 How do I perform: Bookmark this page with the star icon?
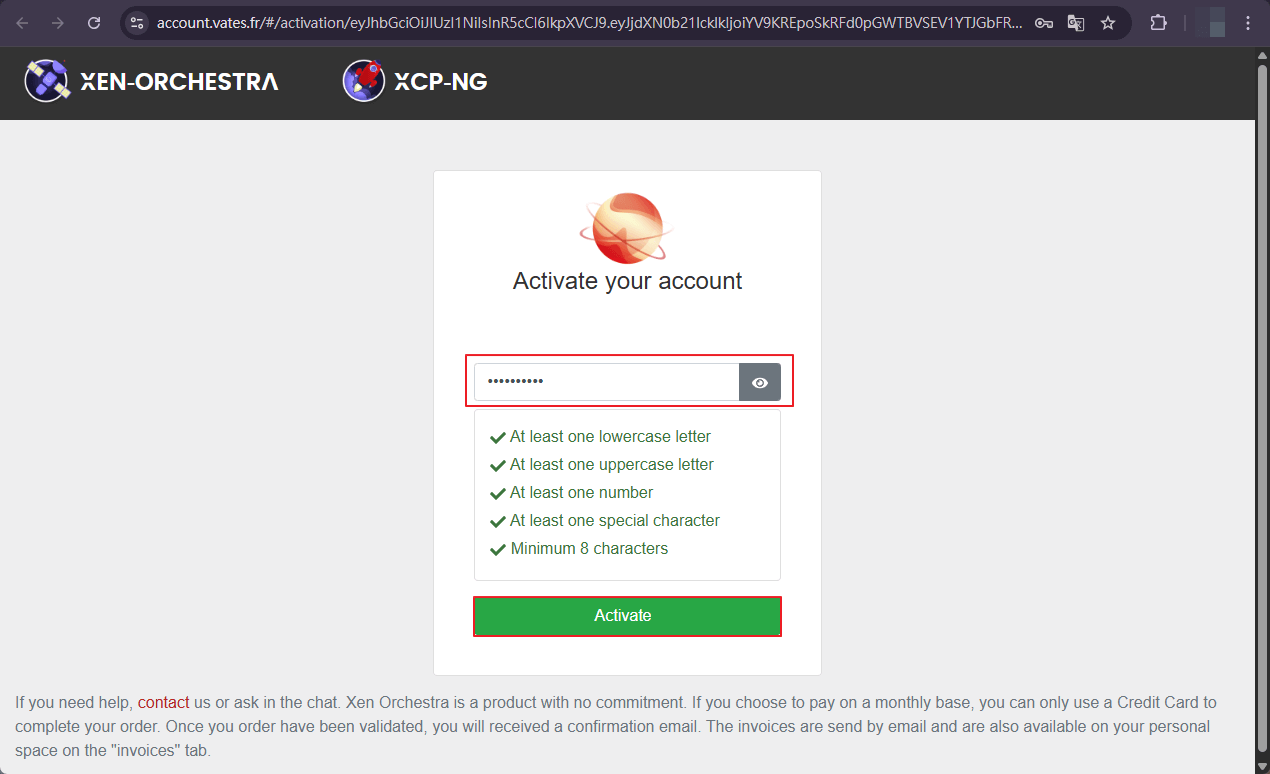click(x=1108, y=23)
